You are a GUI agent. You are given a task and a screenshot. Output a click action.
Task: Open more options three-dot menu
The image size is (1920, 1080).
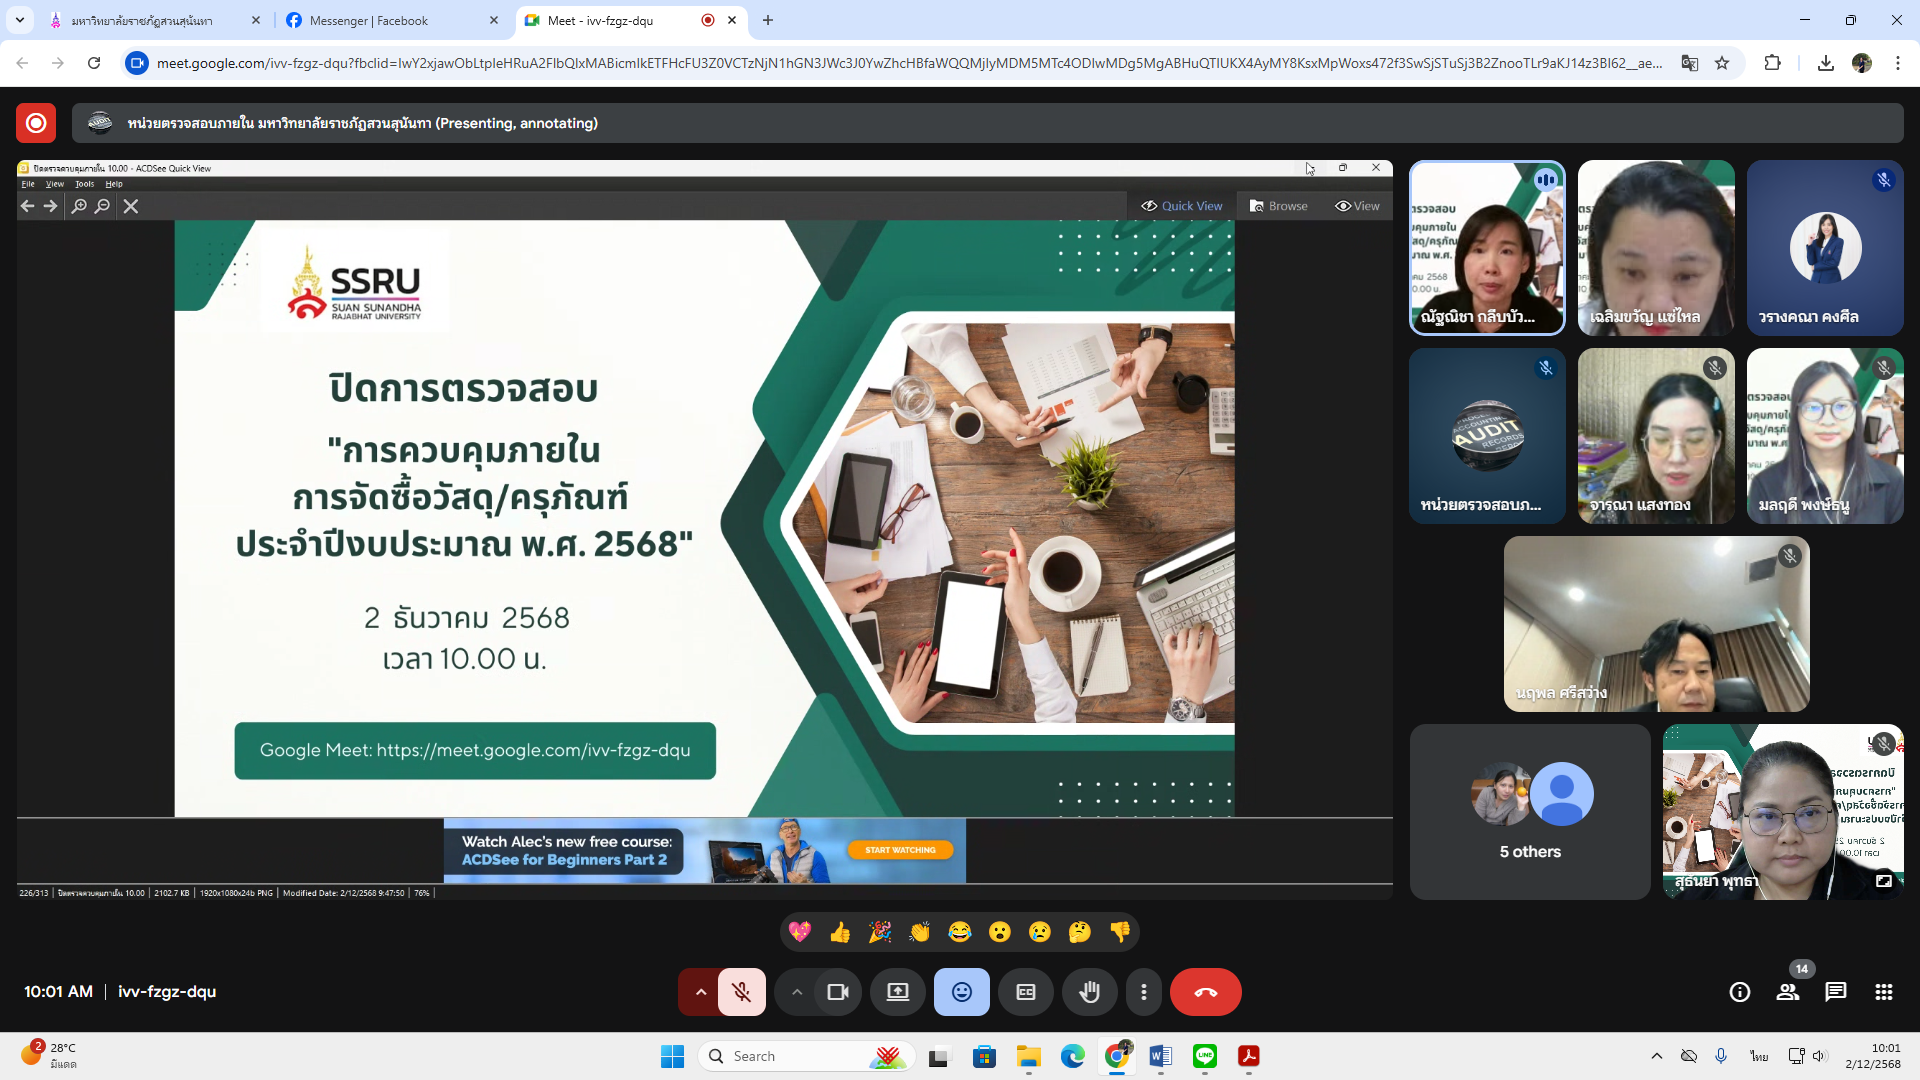point(1144,992)
